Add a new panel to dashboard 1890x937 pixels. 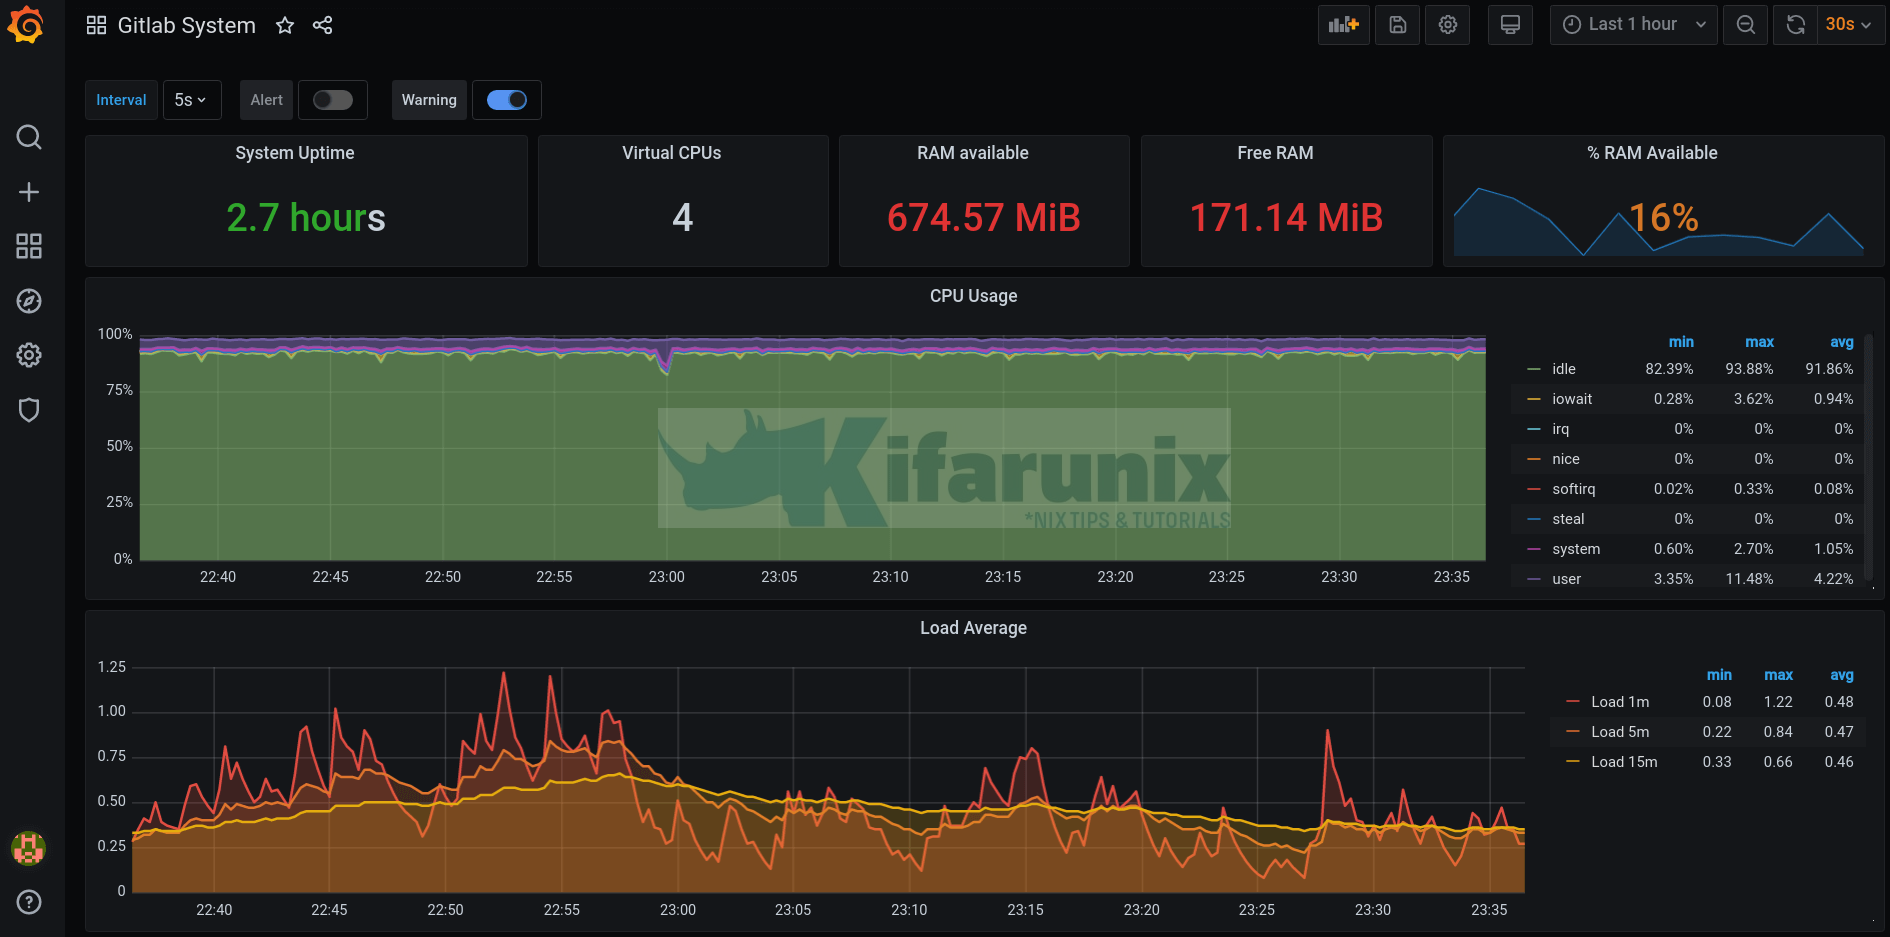point(1343,25)
